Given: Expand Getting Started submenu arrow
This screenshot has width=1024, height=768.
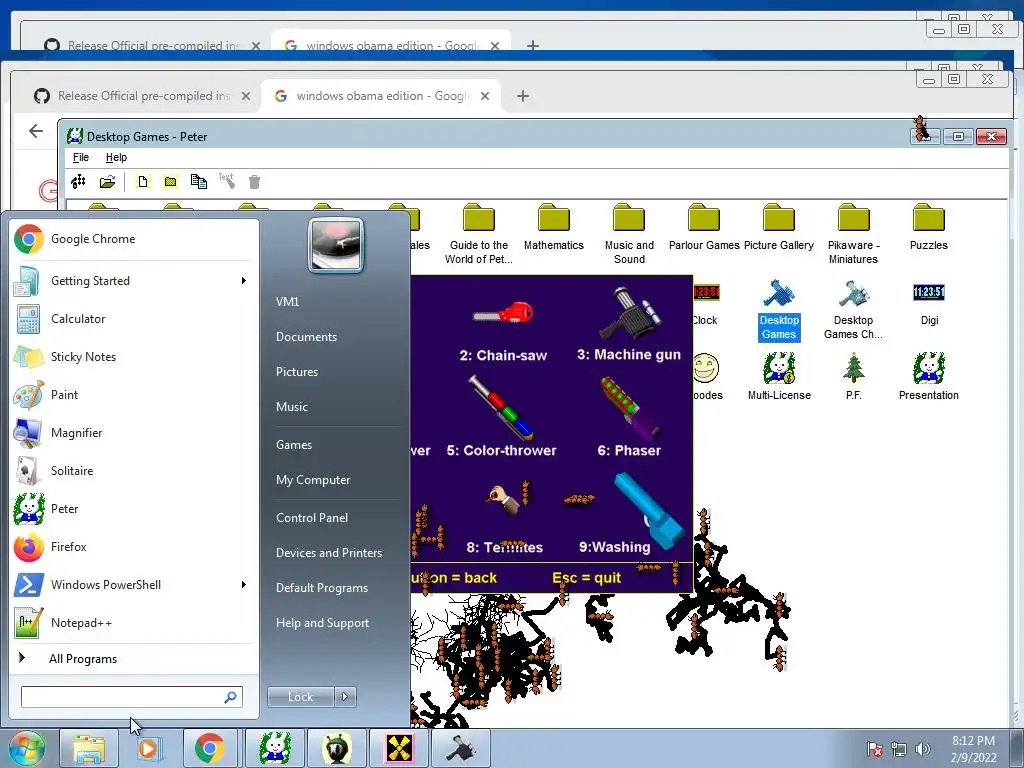Looking at the screenshot, I should (x=244, y=281).
